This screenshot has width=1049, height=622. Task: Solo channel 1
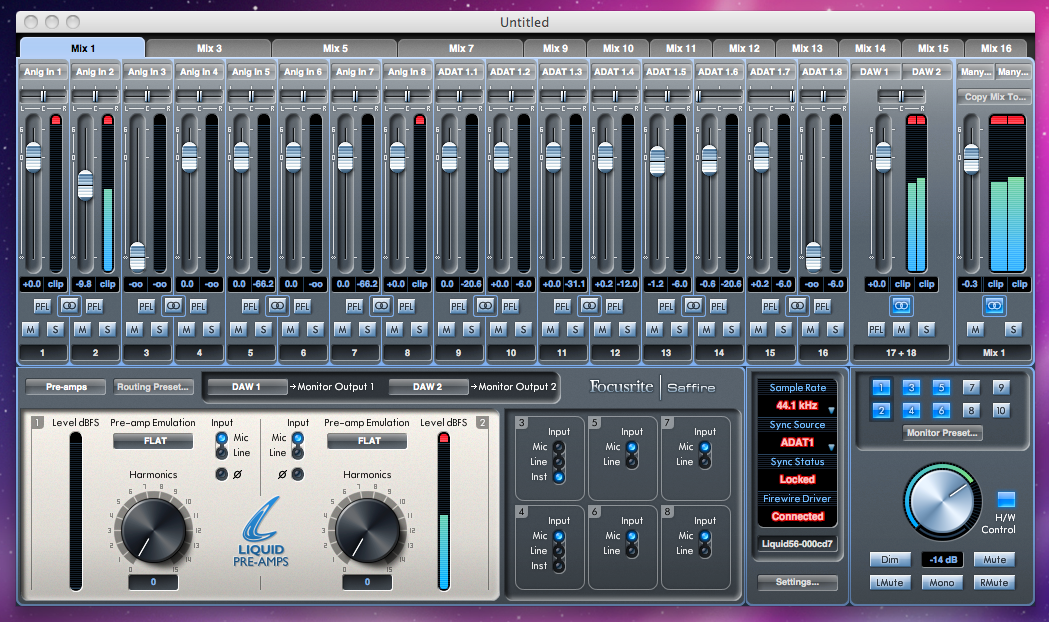56,330
